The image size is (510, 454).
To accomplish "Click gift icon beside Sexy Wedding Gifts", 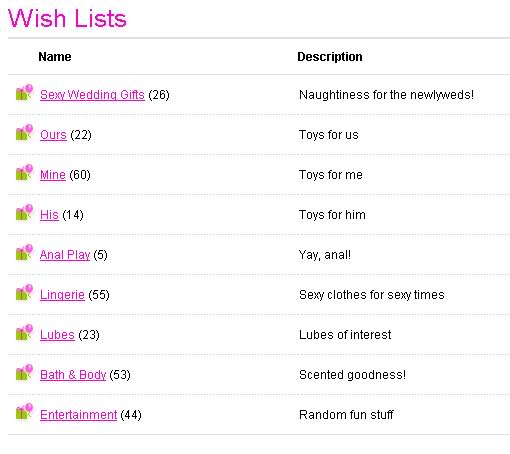I will click(24, 92).
